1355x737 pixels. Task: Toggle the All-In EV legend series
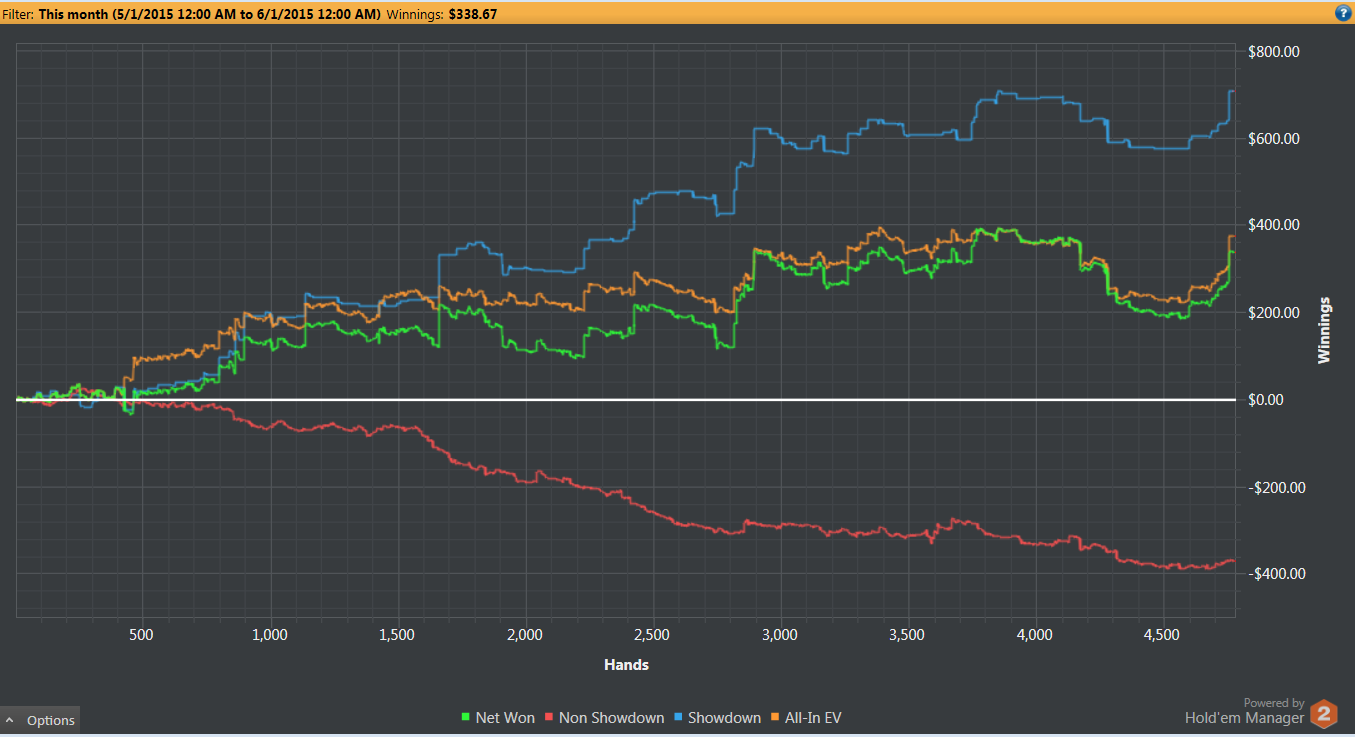point(806,717)
